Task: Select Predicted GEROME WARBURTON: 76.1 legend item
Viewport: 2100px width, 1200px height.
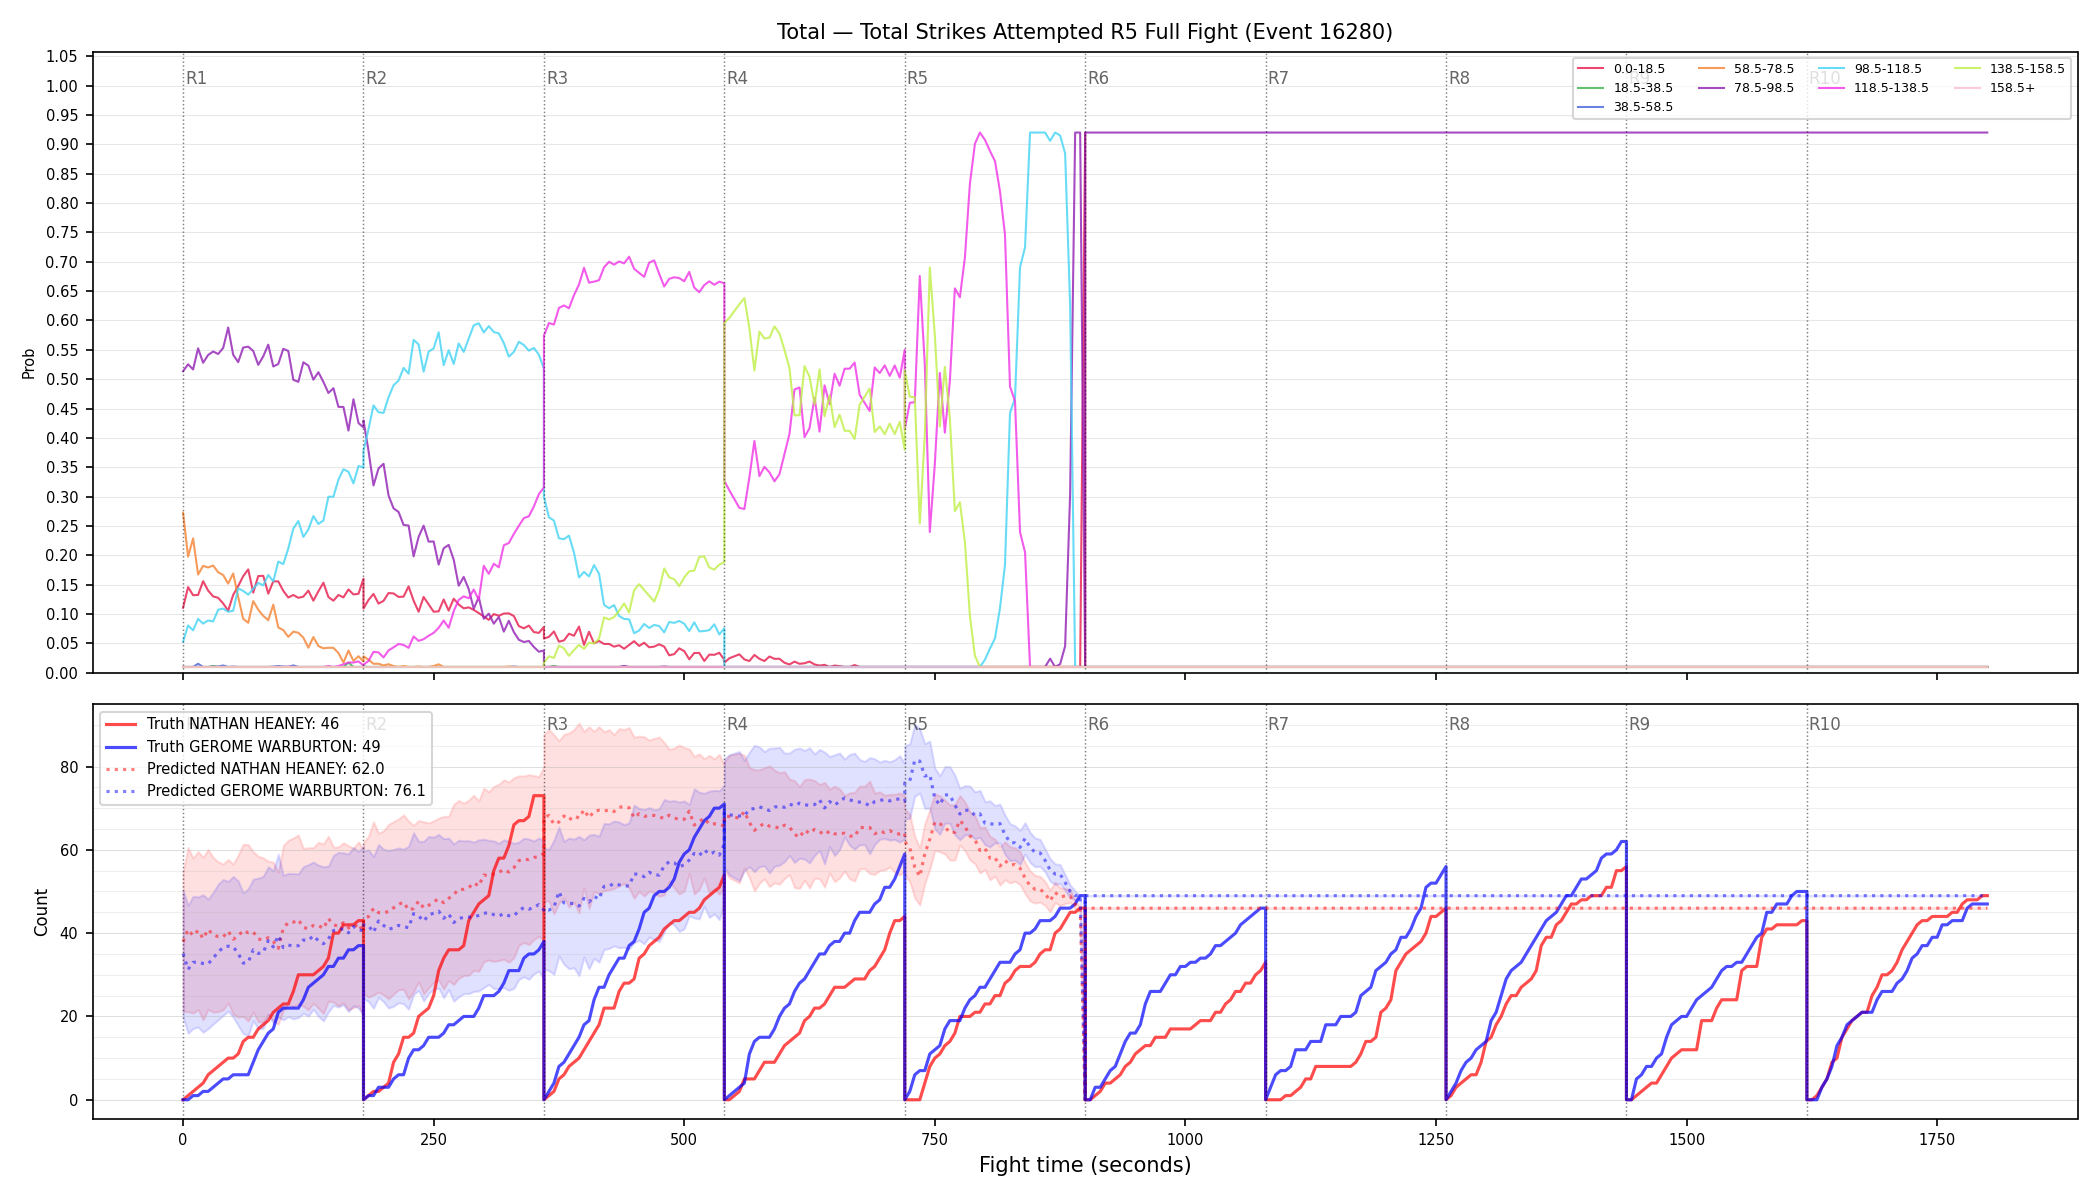Action: pos(265,791)
